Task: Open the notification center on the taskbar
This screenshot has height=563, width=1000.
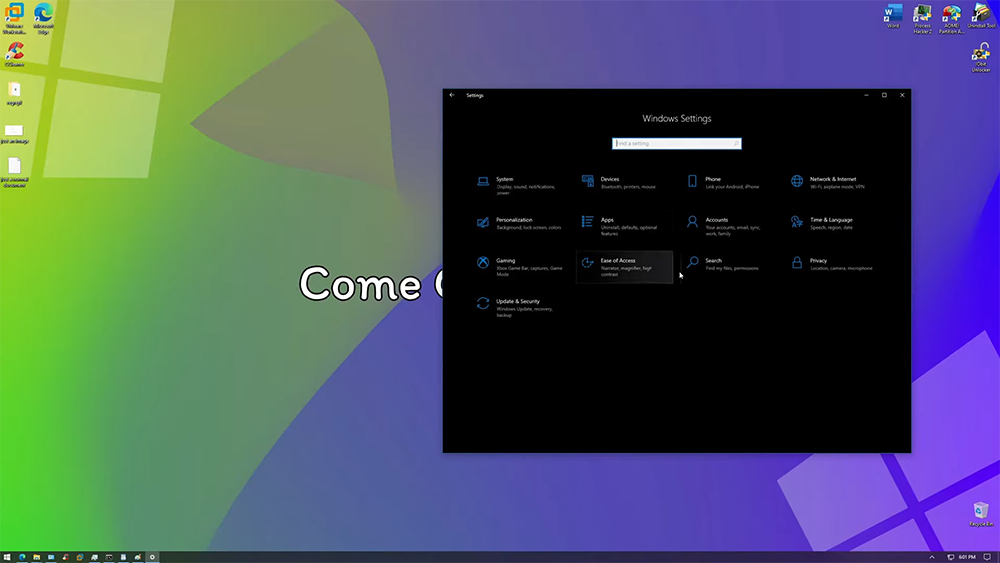Action: [x=987, y=557]
